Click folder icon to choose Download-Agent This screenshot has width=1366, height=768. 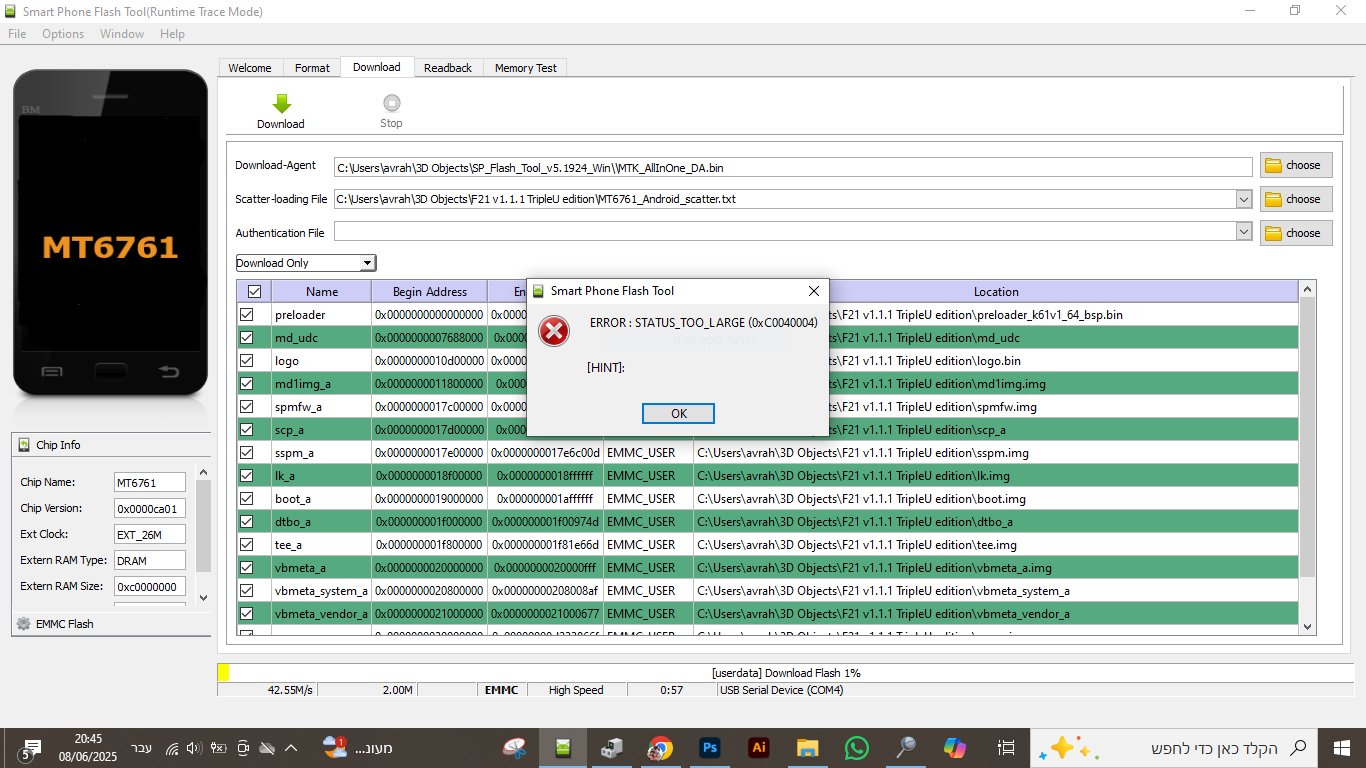tap(1273, 166)
